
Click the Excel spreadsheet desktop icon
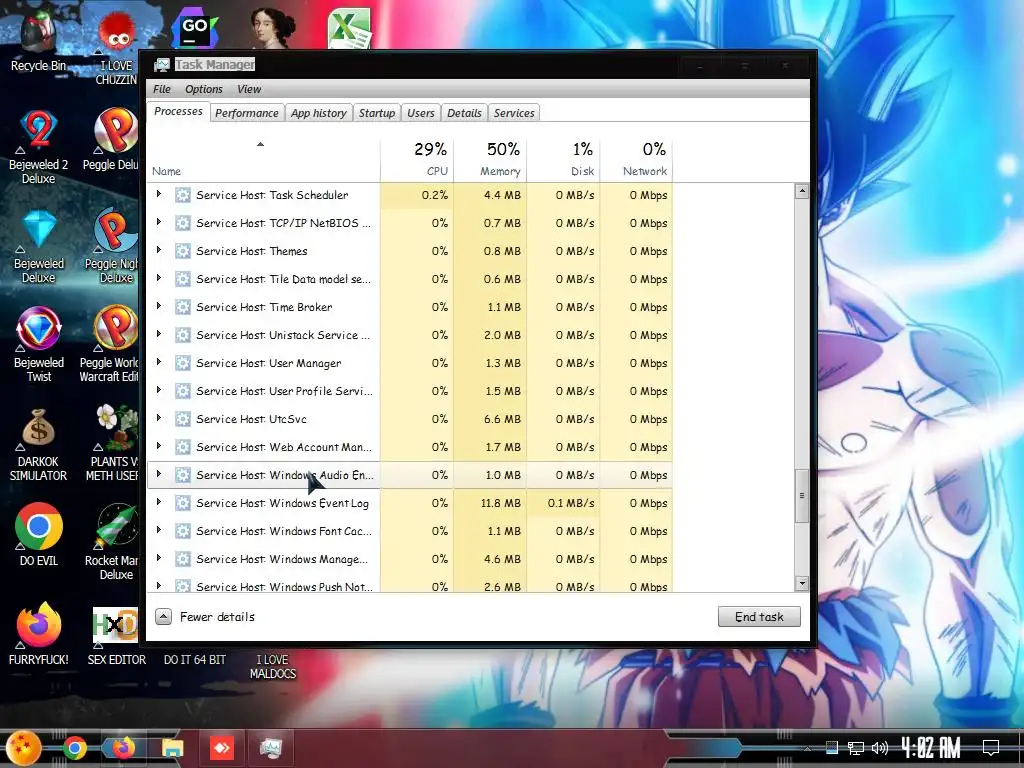[349, 27]
